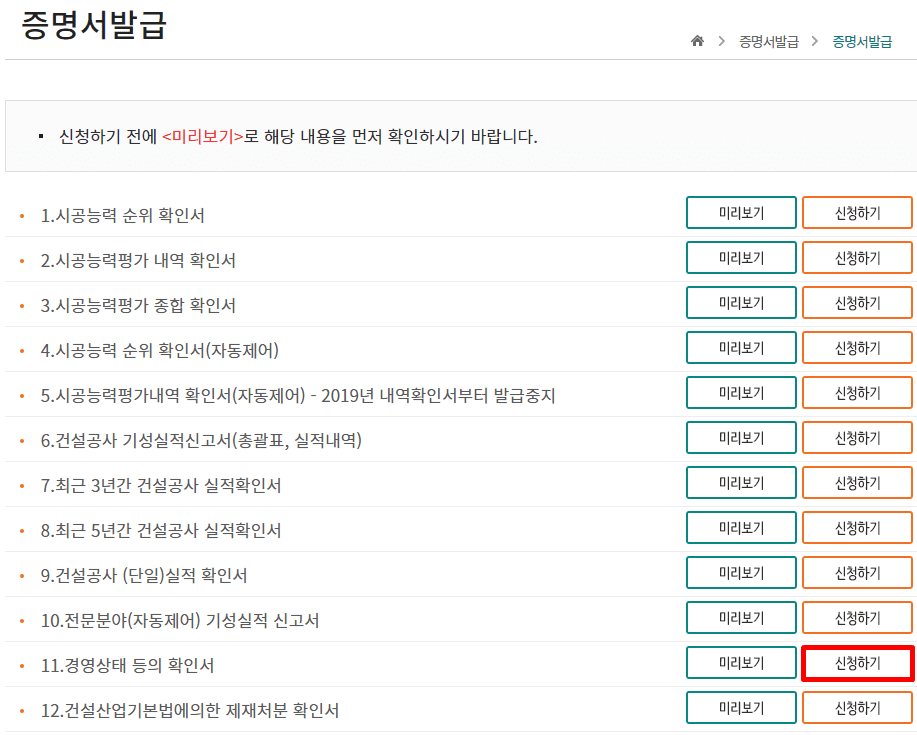
Task: Click text 4.시공능력 순위 확인서(자동제어)
Action: pos(160,351)
